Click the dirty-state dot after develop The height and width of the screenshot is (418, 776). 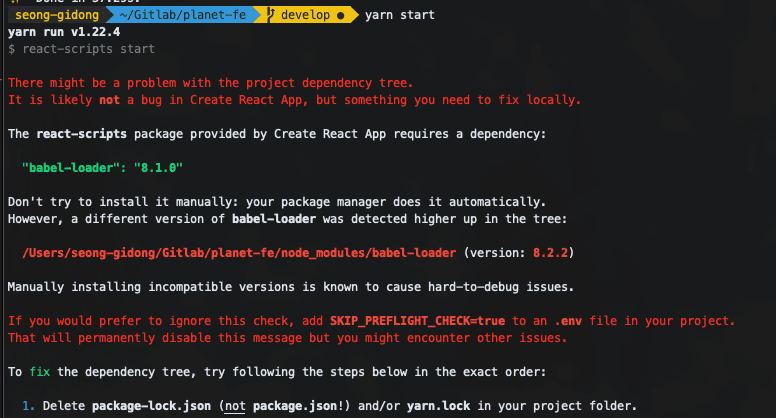340,15
